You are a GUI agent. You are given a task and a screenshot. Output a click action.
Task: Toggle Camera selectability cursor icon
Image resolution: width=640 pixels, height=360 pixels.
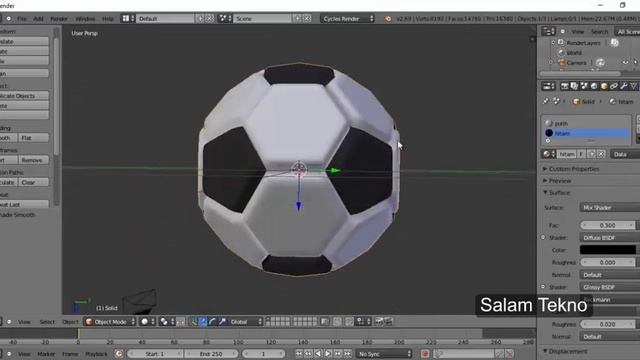(636, 62)
